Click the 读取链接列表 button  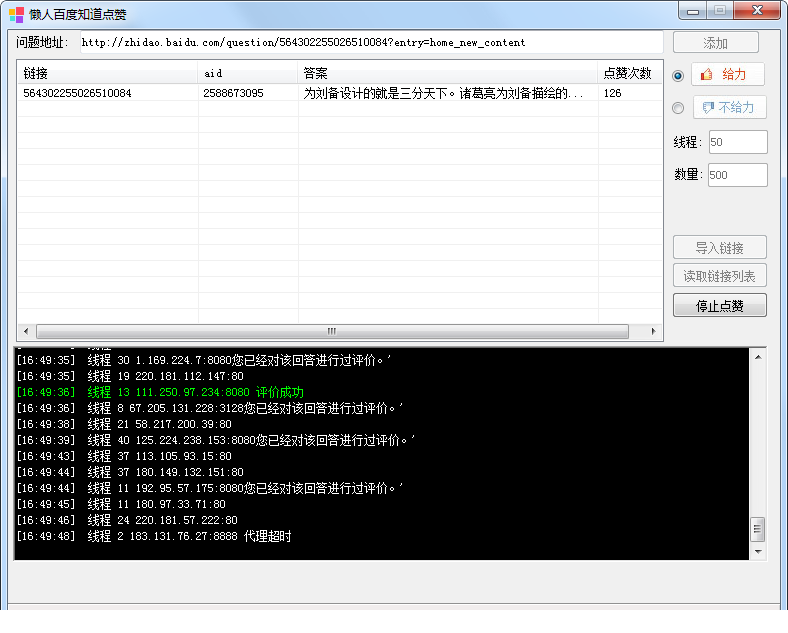click(x=720, y=276)
